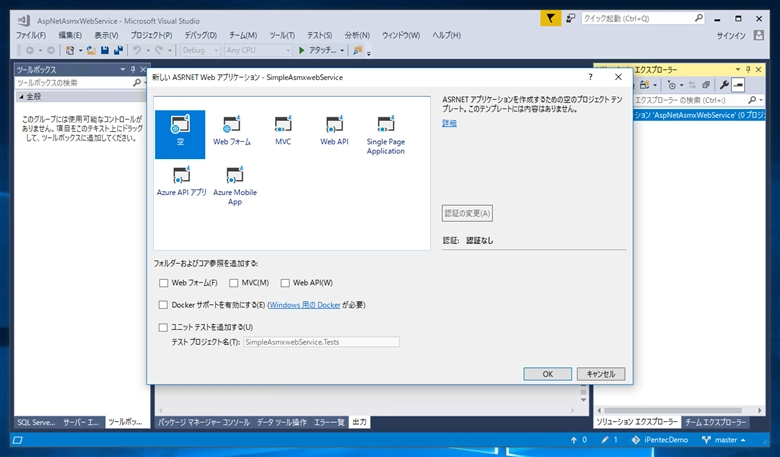Switch to the SQL Server tab
Viewport: 780px width, 457px height.
(36, 422)
